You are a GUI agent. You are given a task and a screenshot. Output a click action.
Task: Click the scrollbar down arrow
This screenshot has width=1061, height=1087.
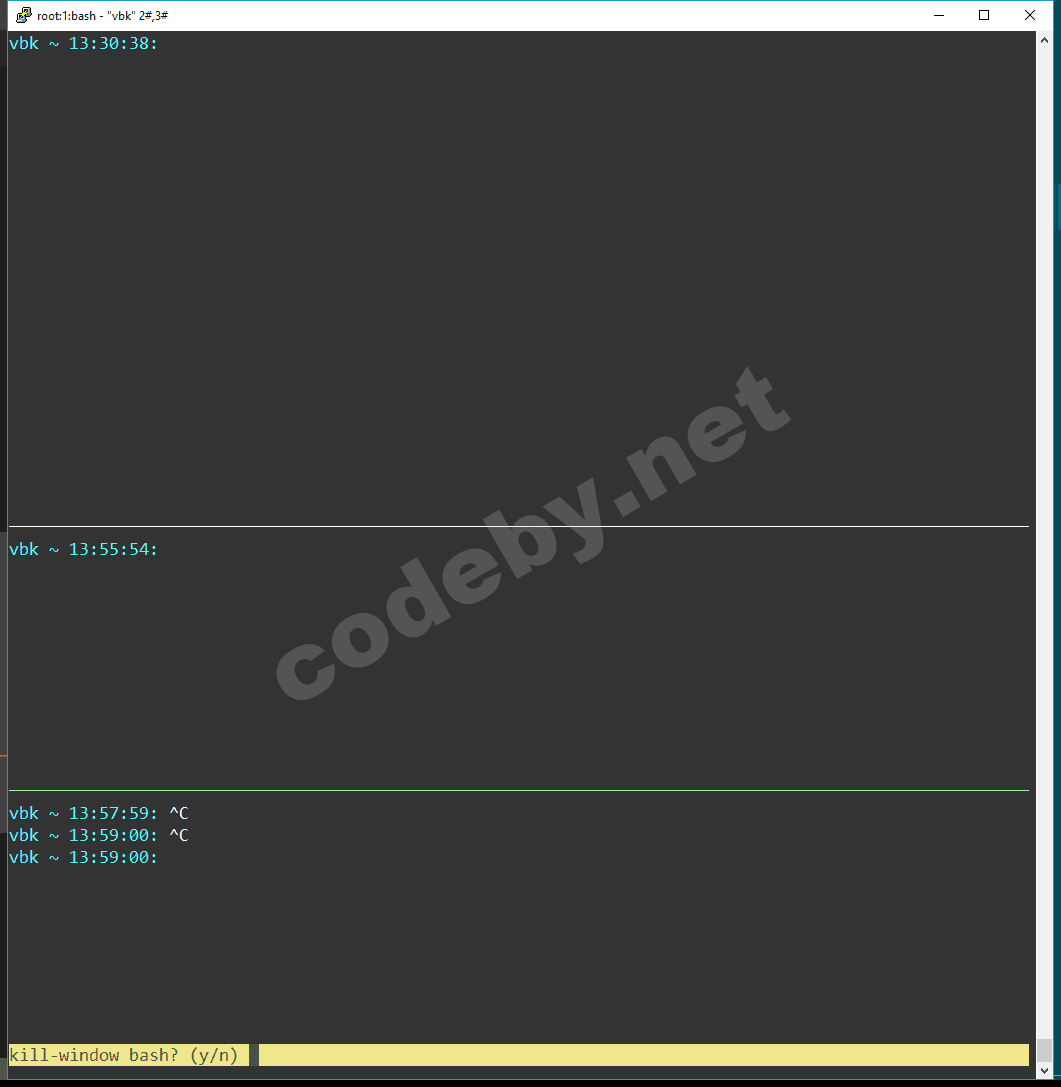tap(1044, 1071)
